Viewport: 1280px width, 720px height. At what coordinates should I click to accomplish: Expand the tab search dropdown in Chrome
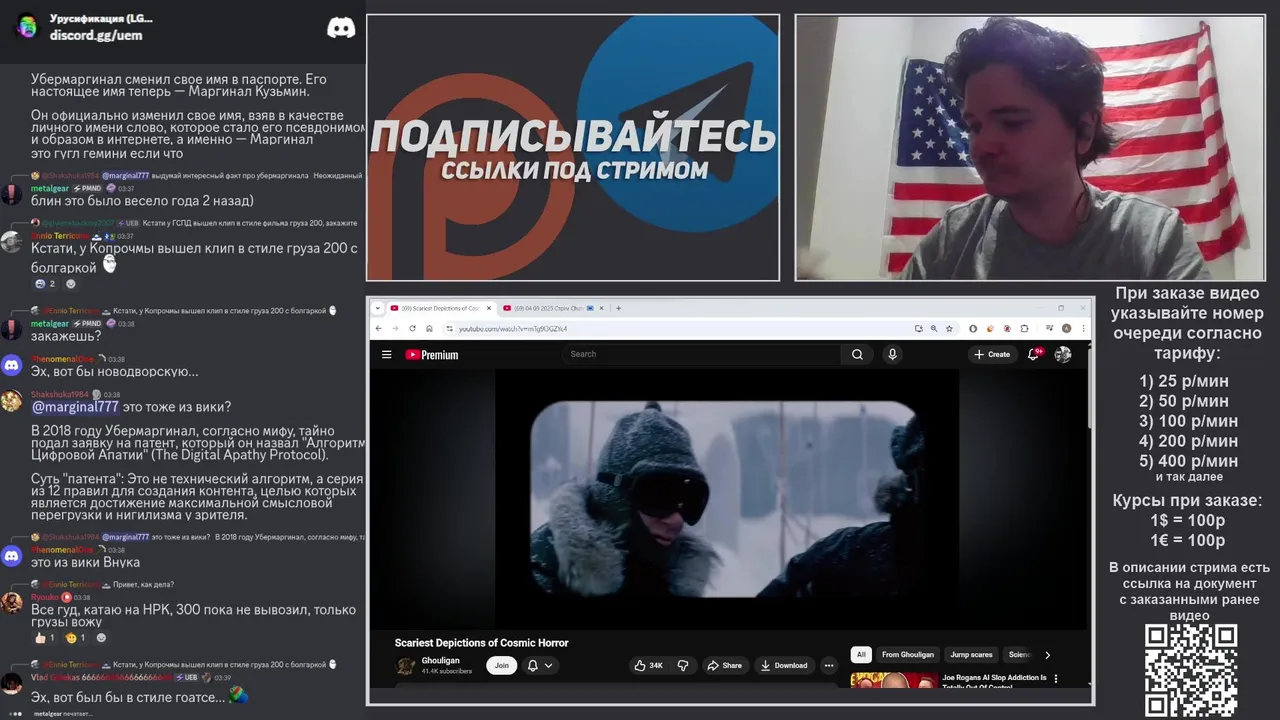click(379, 308)
